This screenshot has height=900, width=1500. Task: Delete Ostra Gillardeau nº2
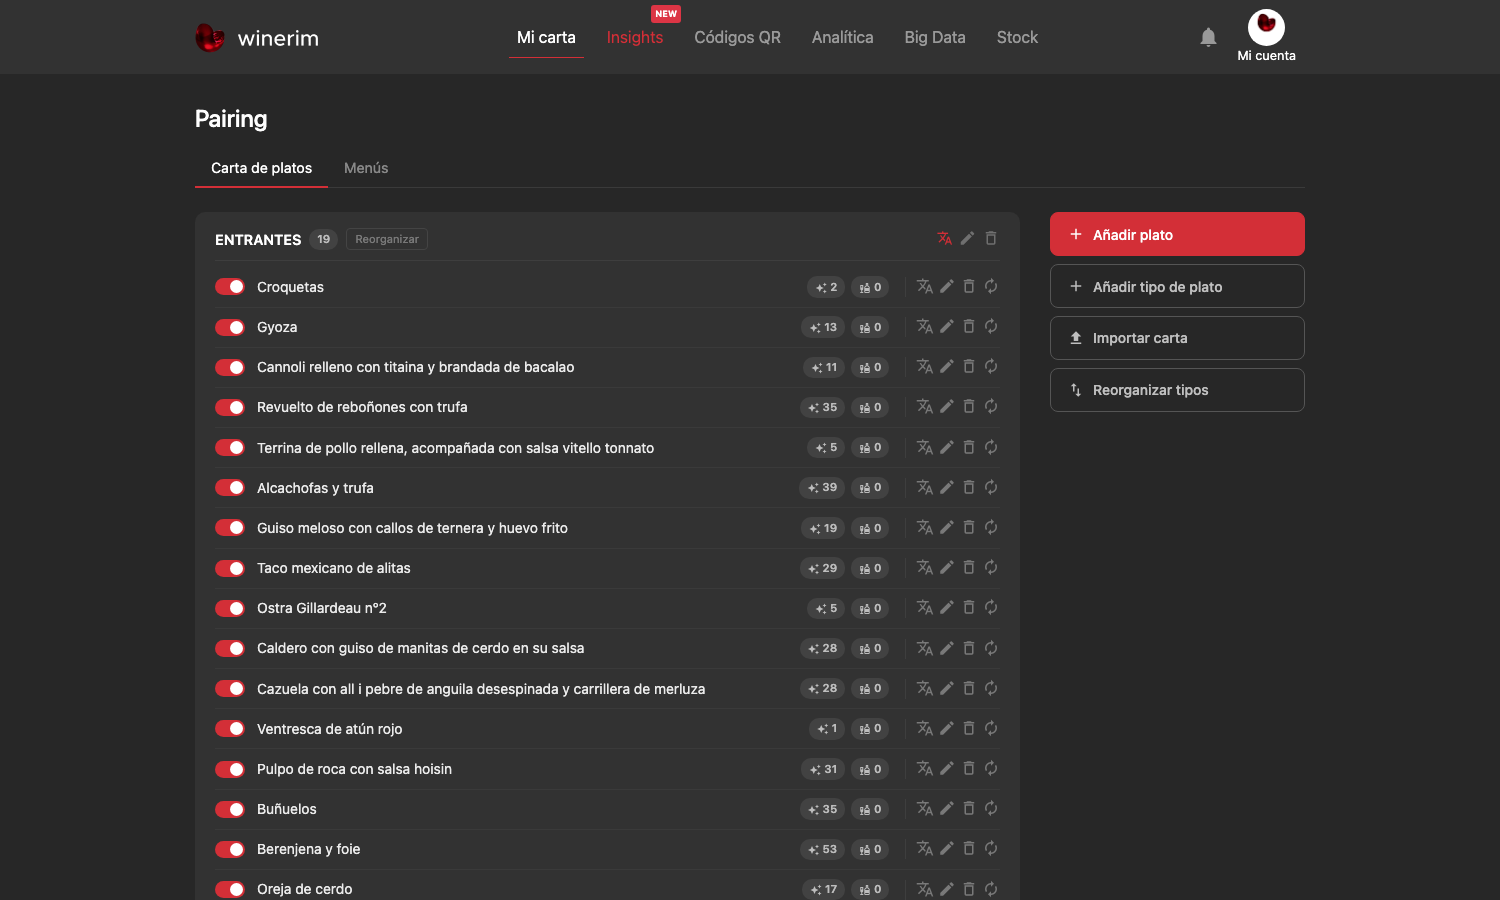[969, 608]
